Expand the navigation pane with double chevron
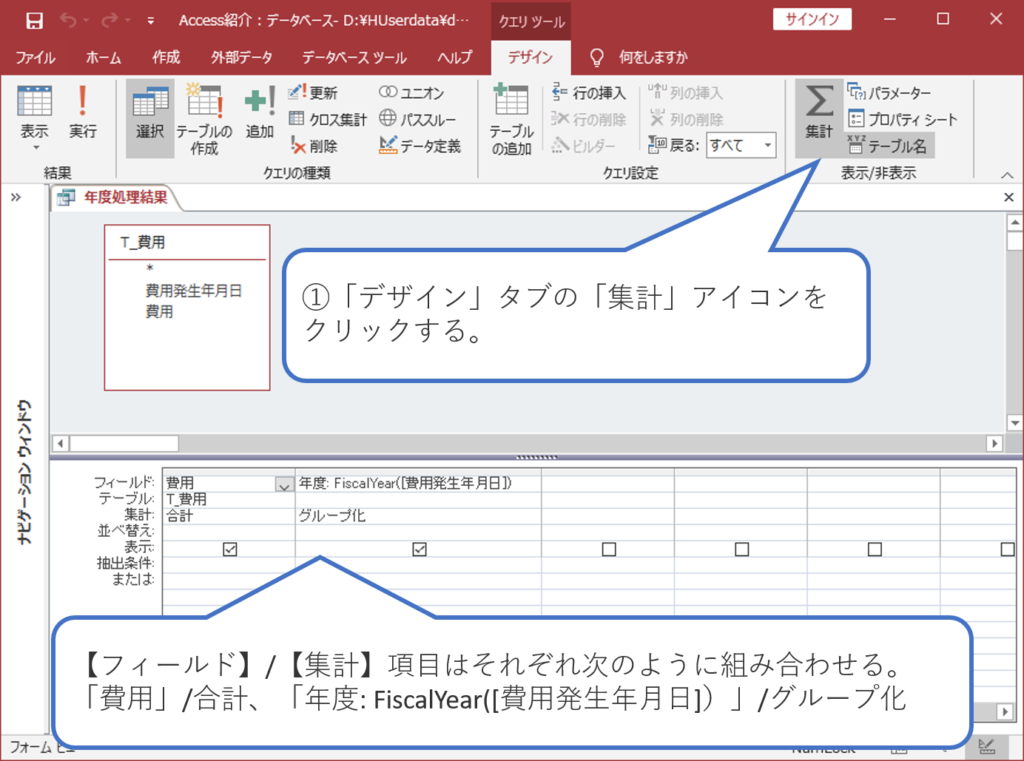1024x761 pixels. [16, 197]
